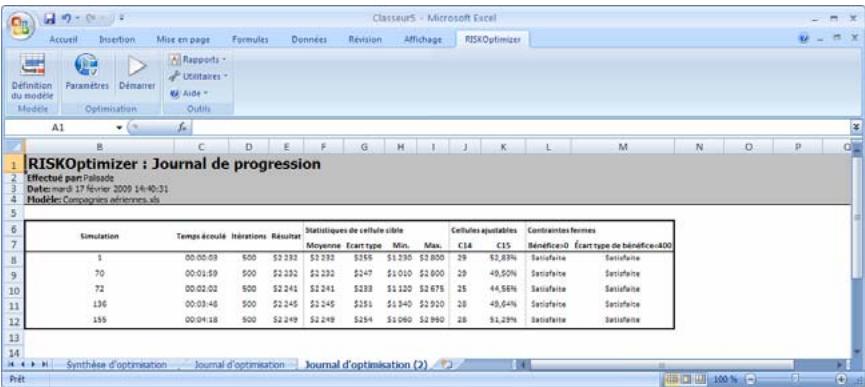Select Max value $2 675

(x=432, y=288)
